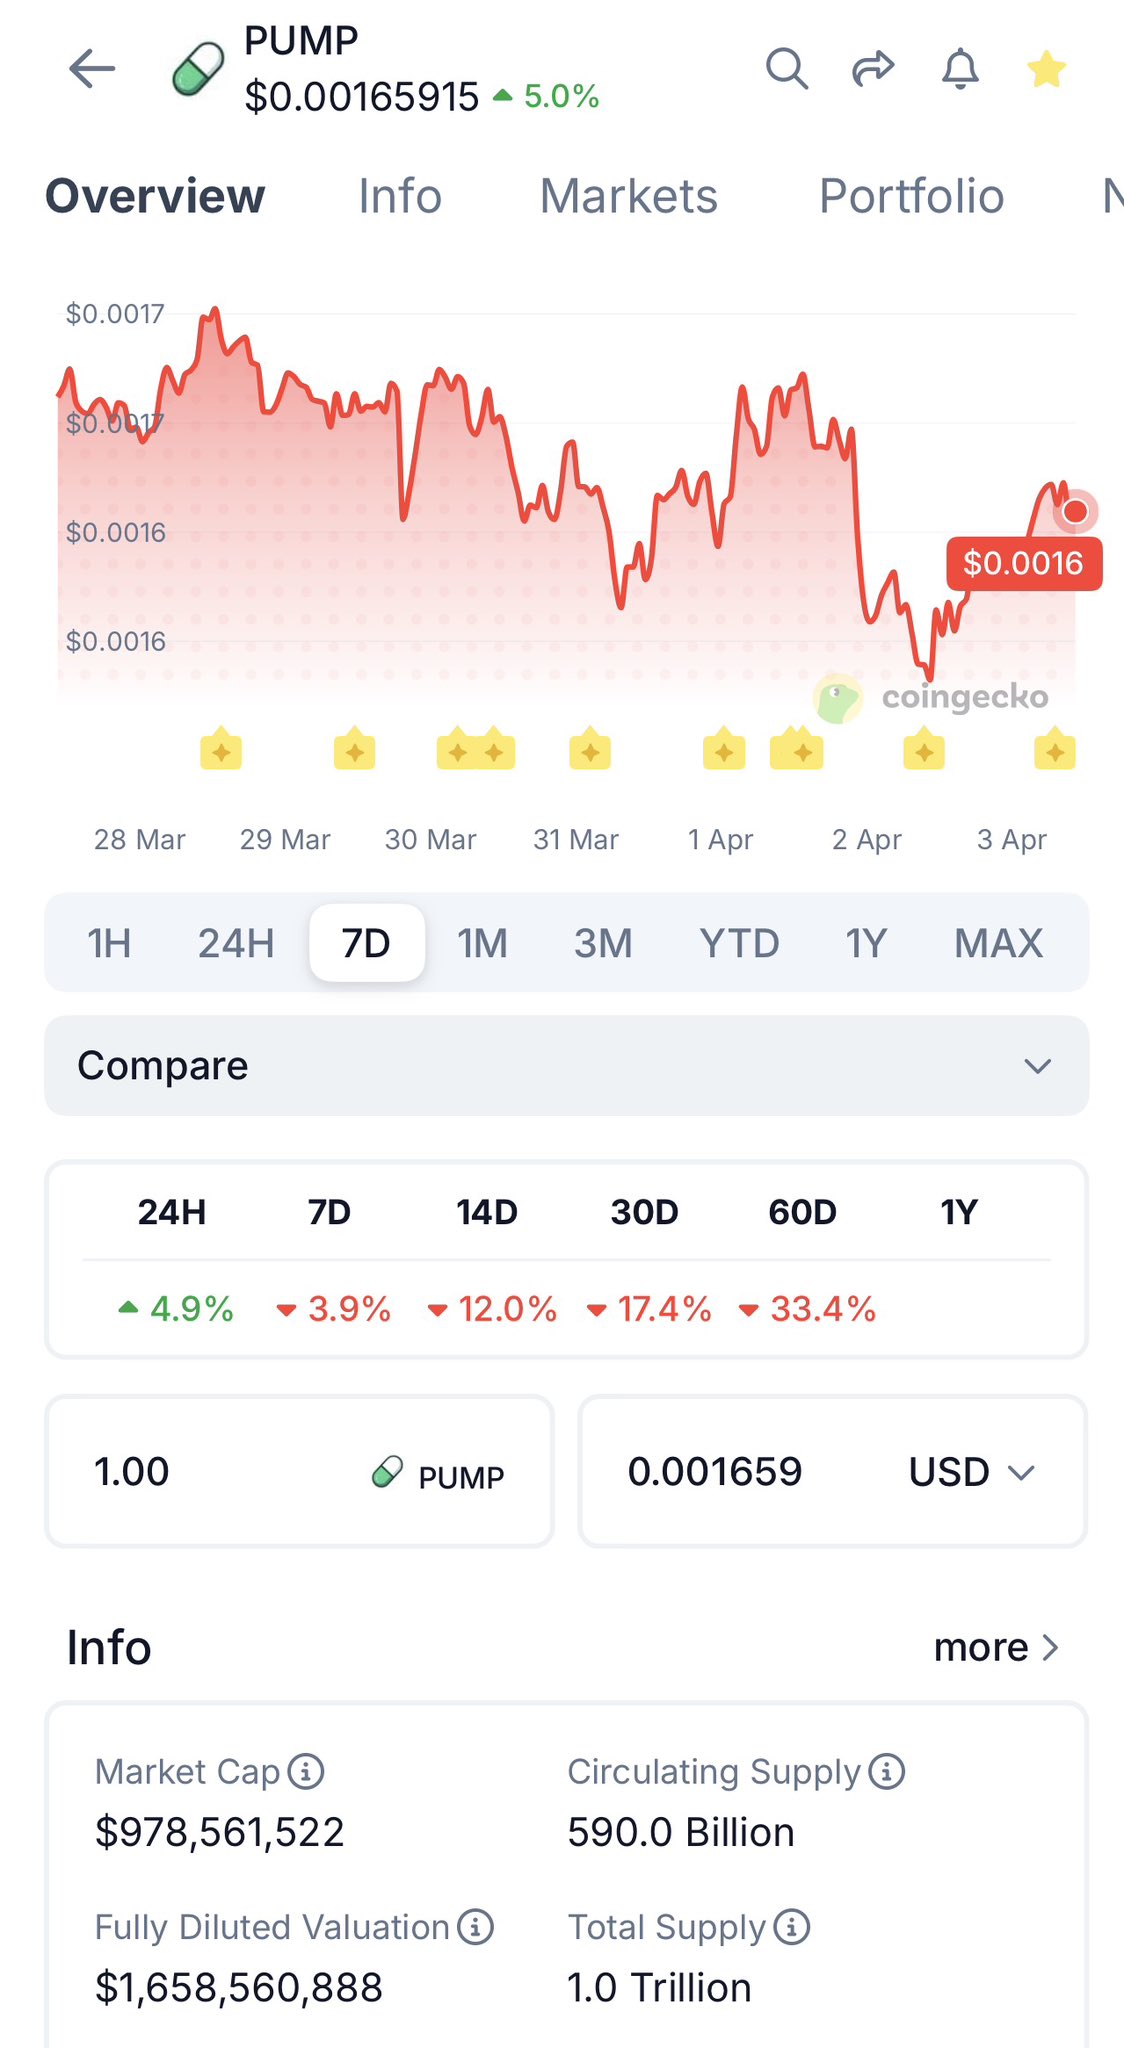Image resolution: width=1124 pixels, height=2048 pixels.
Task: Tap the Total Supply info icon
Action: point(792,1927)
